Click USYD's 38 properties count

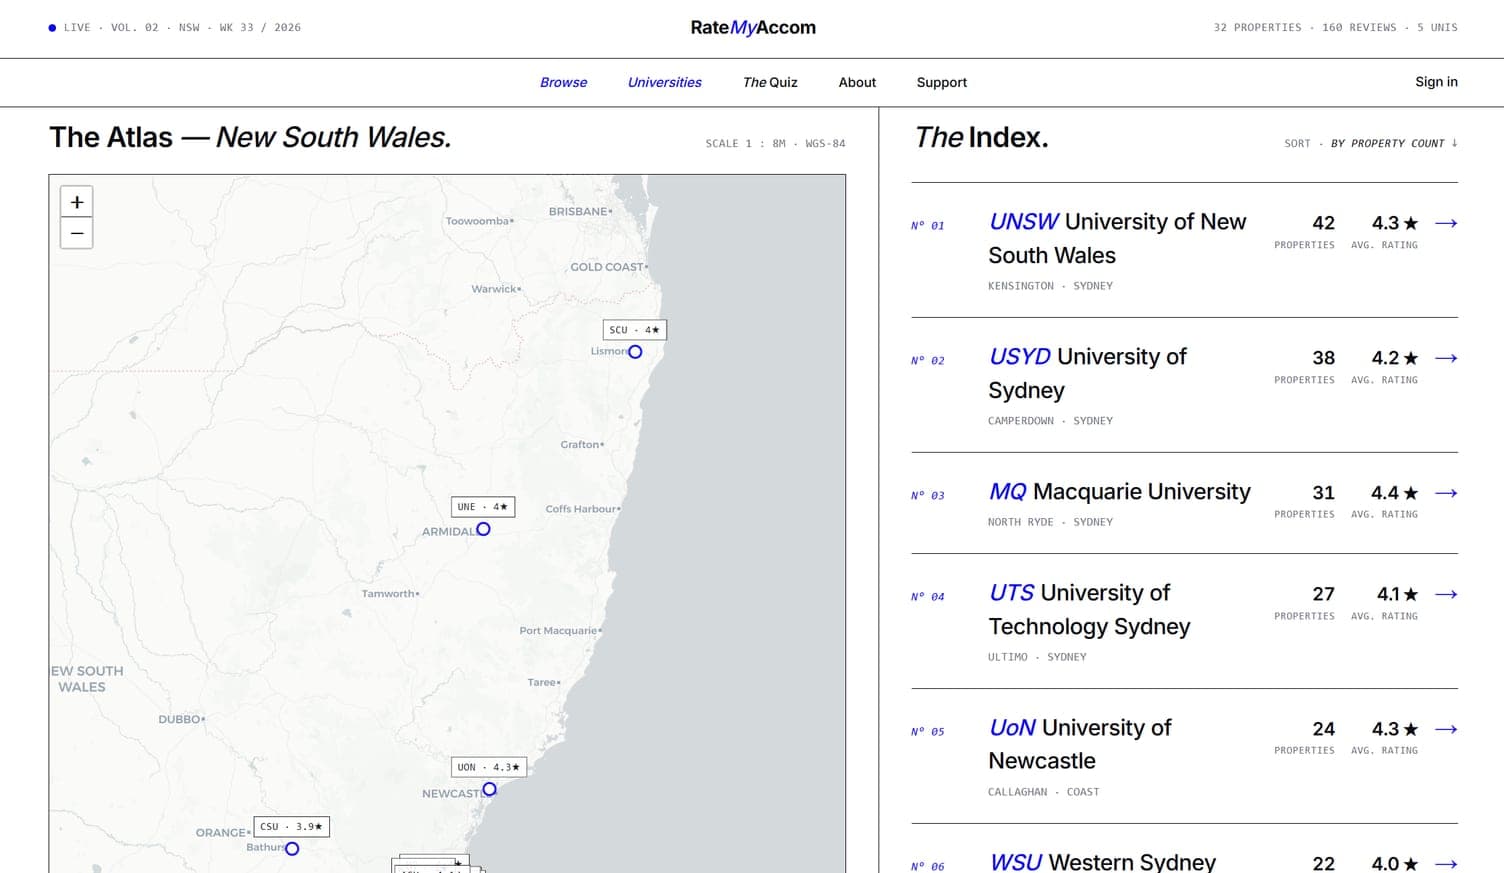click(1323, 358)
